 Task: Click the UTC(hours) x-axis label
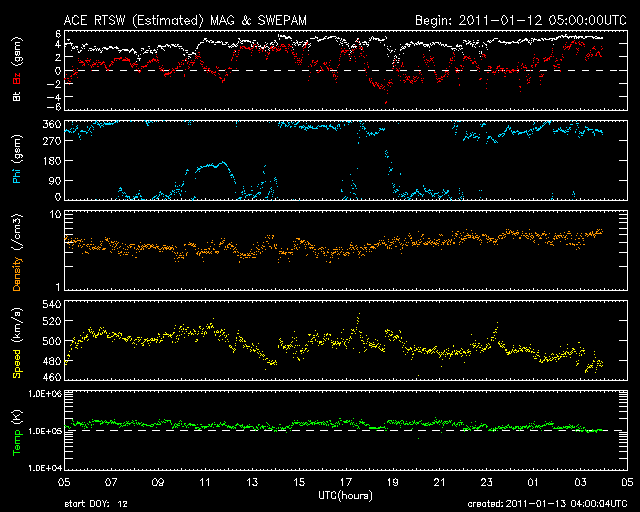pos(345,496)
